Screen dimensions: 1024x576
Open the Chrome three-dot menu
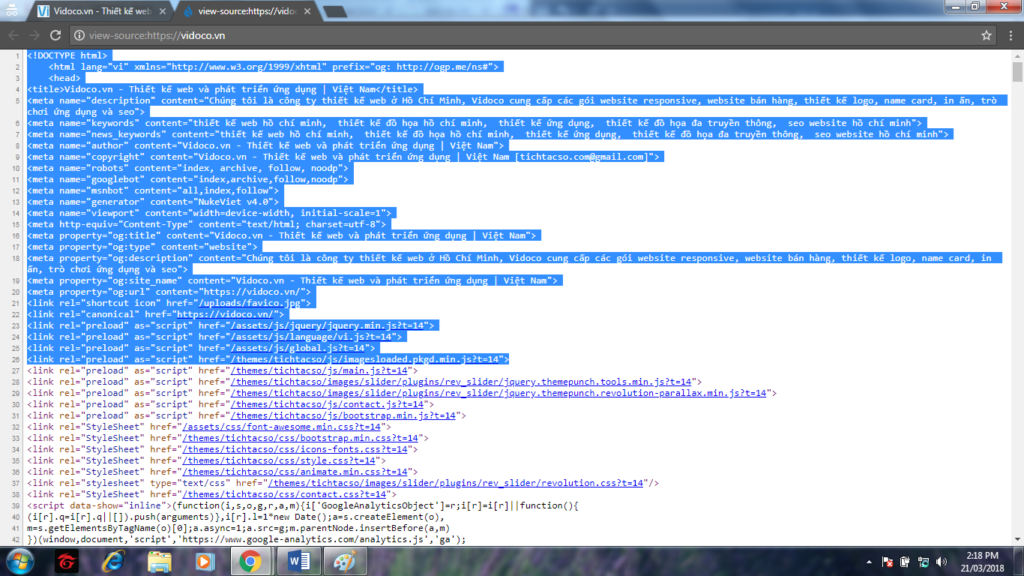pos(1009,35)
